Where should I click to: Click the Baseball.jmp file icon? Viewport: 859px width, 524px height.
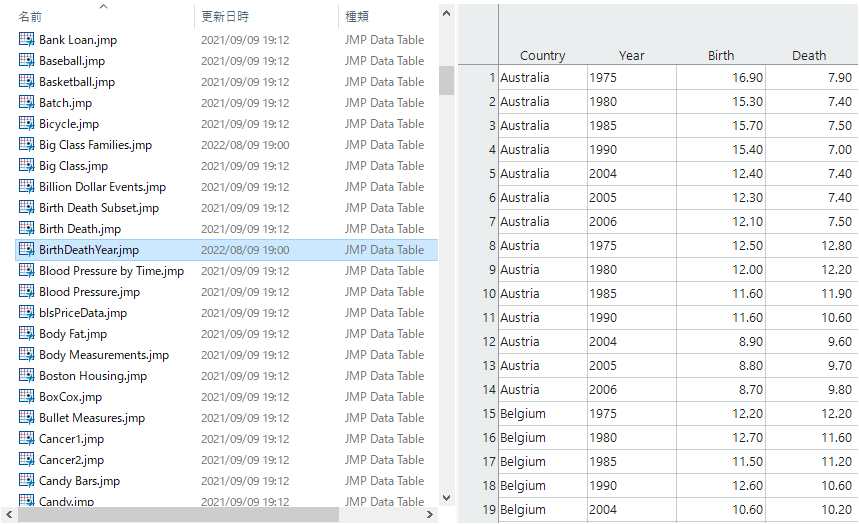coord(26,60)
